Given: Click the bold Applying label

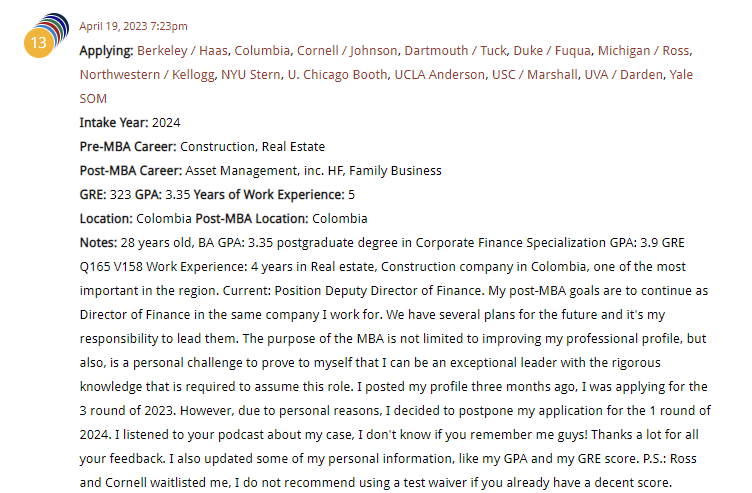Looking at the screenshot, I should coord(106,50).
